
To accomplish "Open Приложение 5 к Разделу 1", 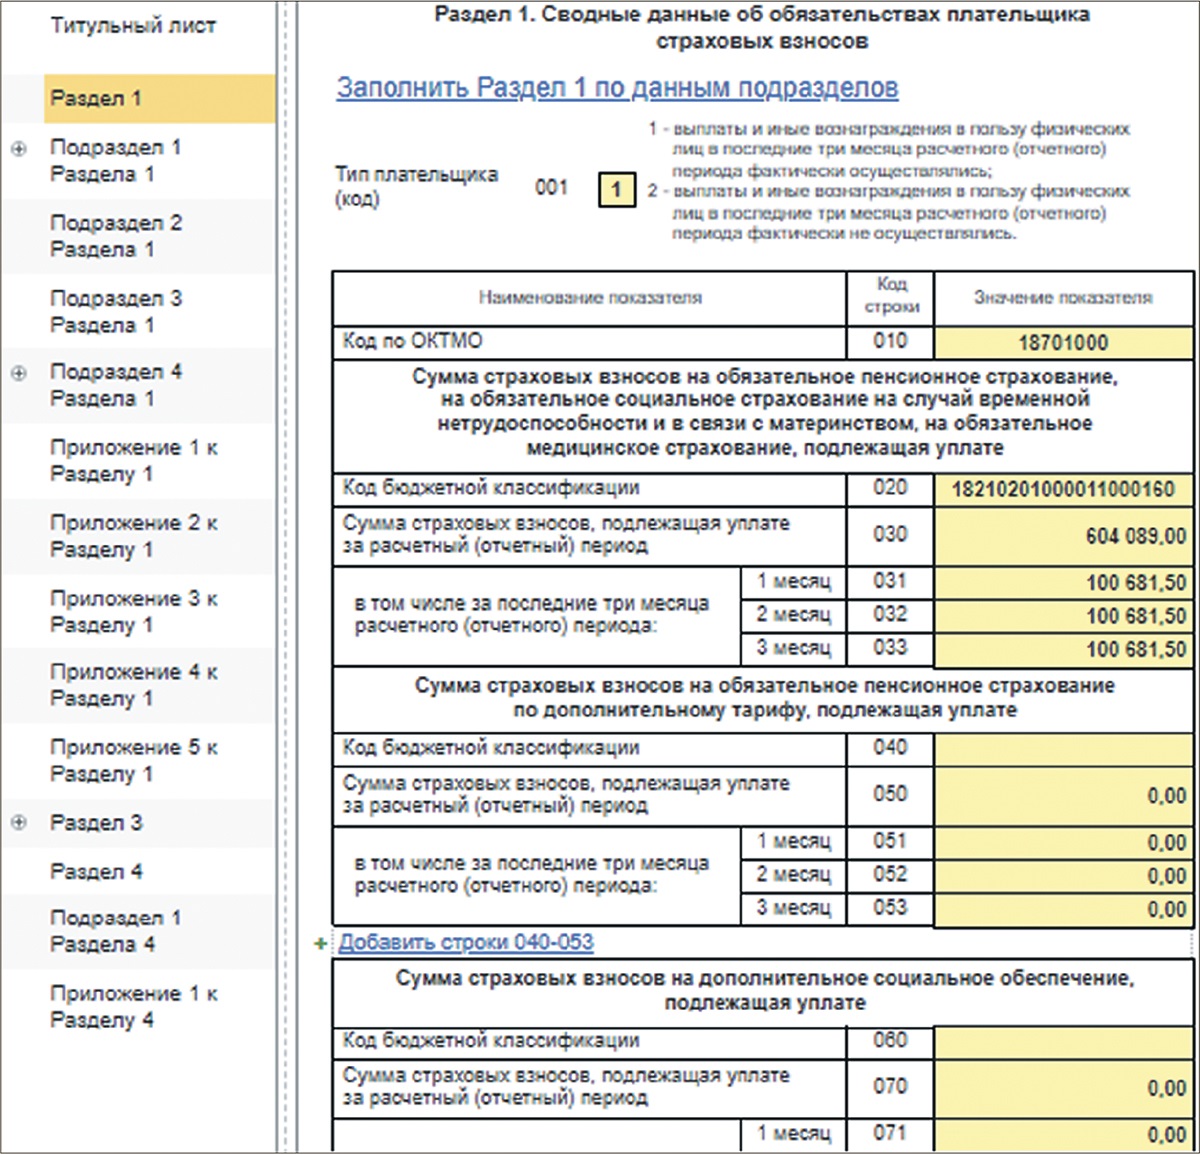I will click(133, 760).
